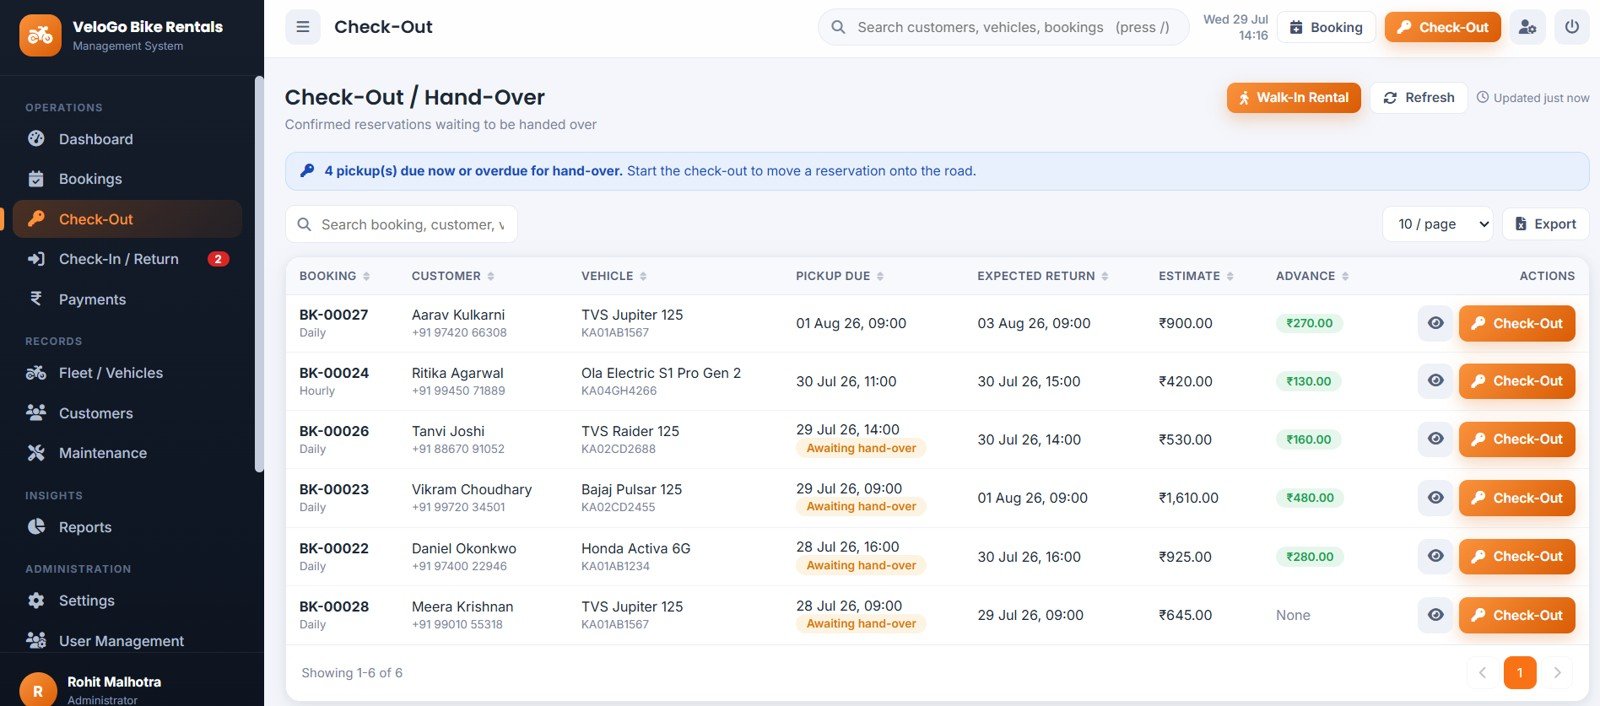Sort table by Advance column
1600x706 pixels.
[x=1312, y=276]
